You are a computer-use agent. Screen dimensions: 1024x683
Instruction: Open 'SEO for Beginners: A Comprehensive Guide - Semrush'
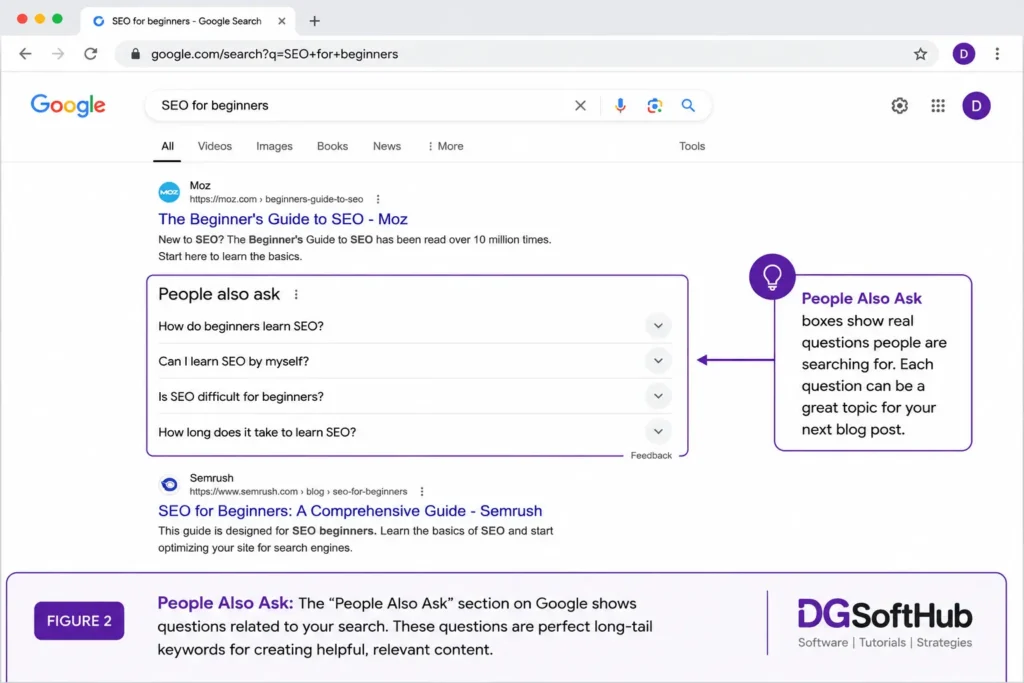coord(350,511)
